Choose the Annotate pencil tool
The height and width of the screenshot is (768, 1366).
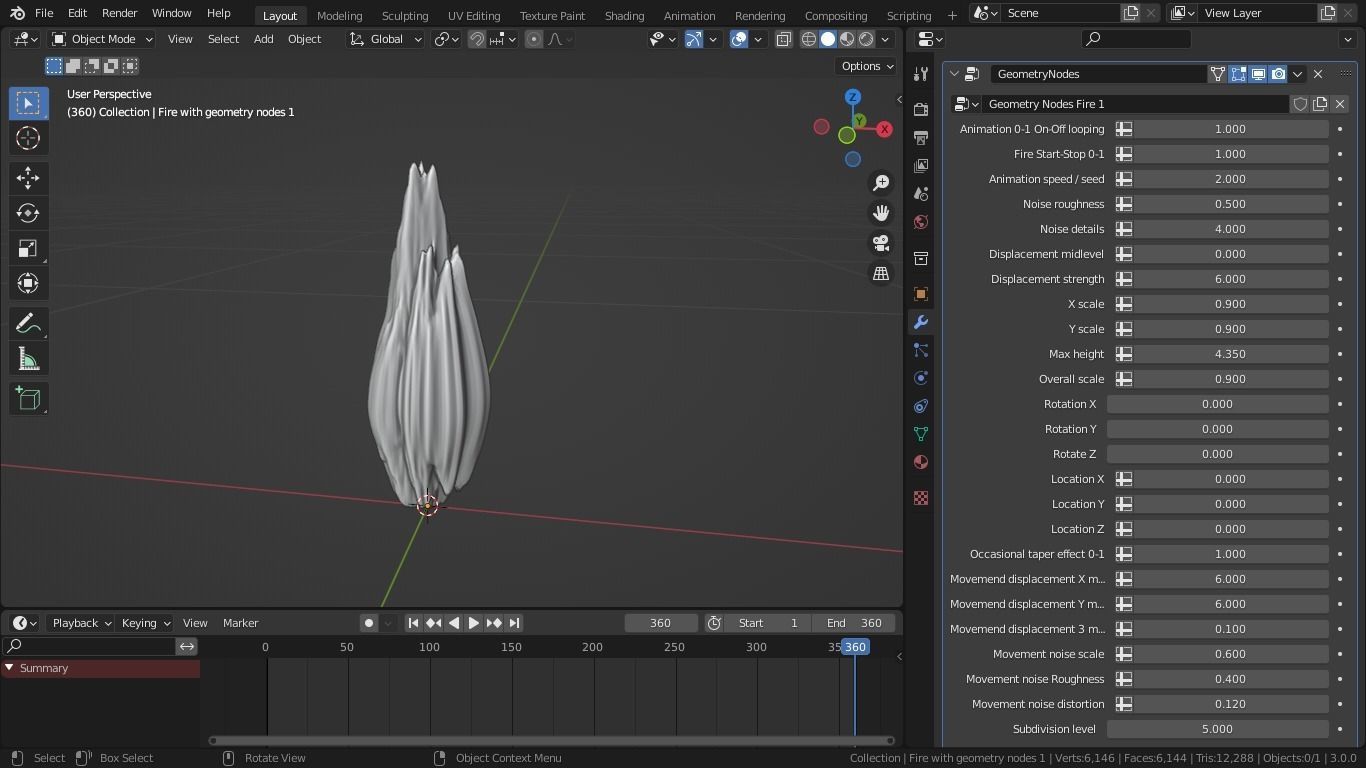point(28,324)
